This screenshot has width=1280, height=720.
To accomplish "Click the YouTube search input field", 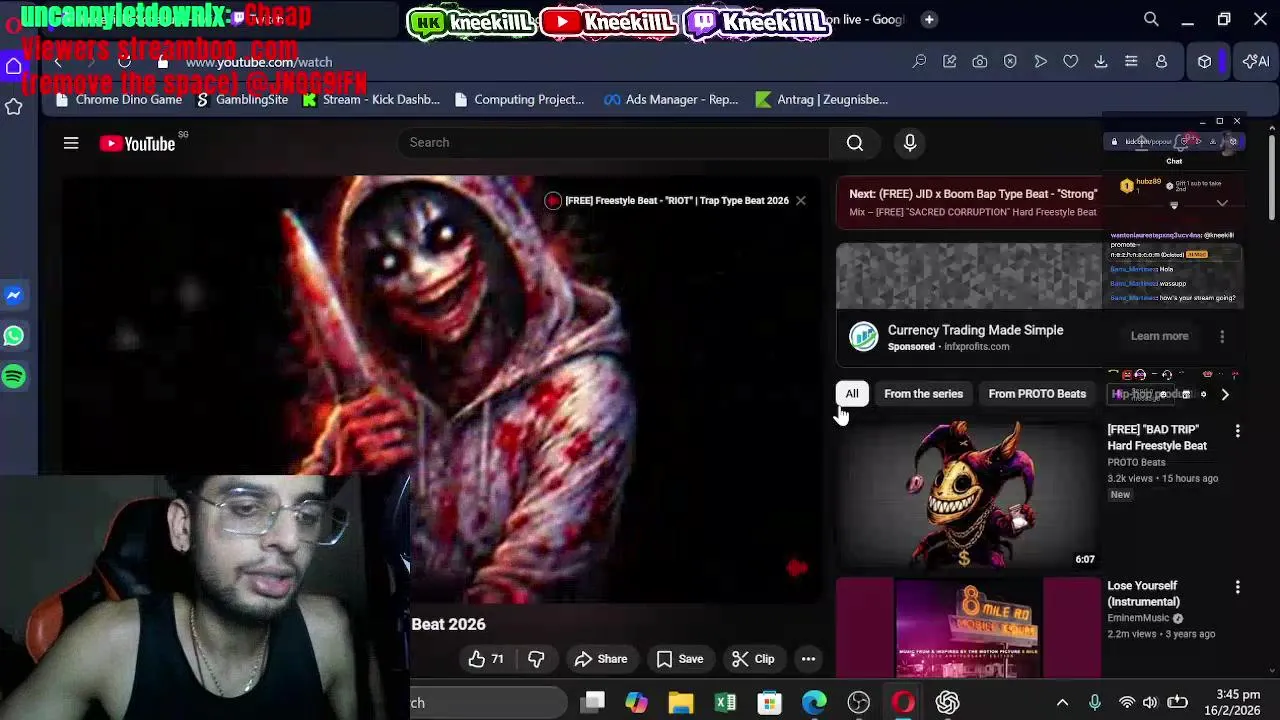I will (x=613, y=143).
